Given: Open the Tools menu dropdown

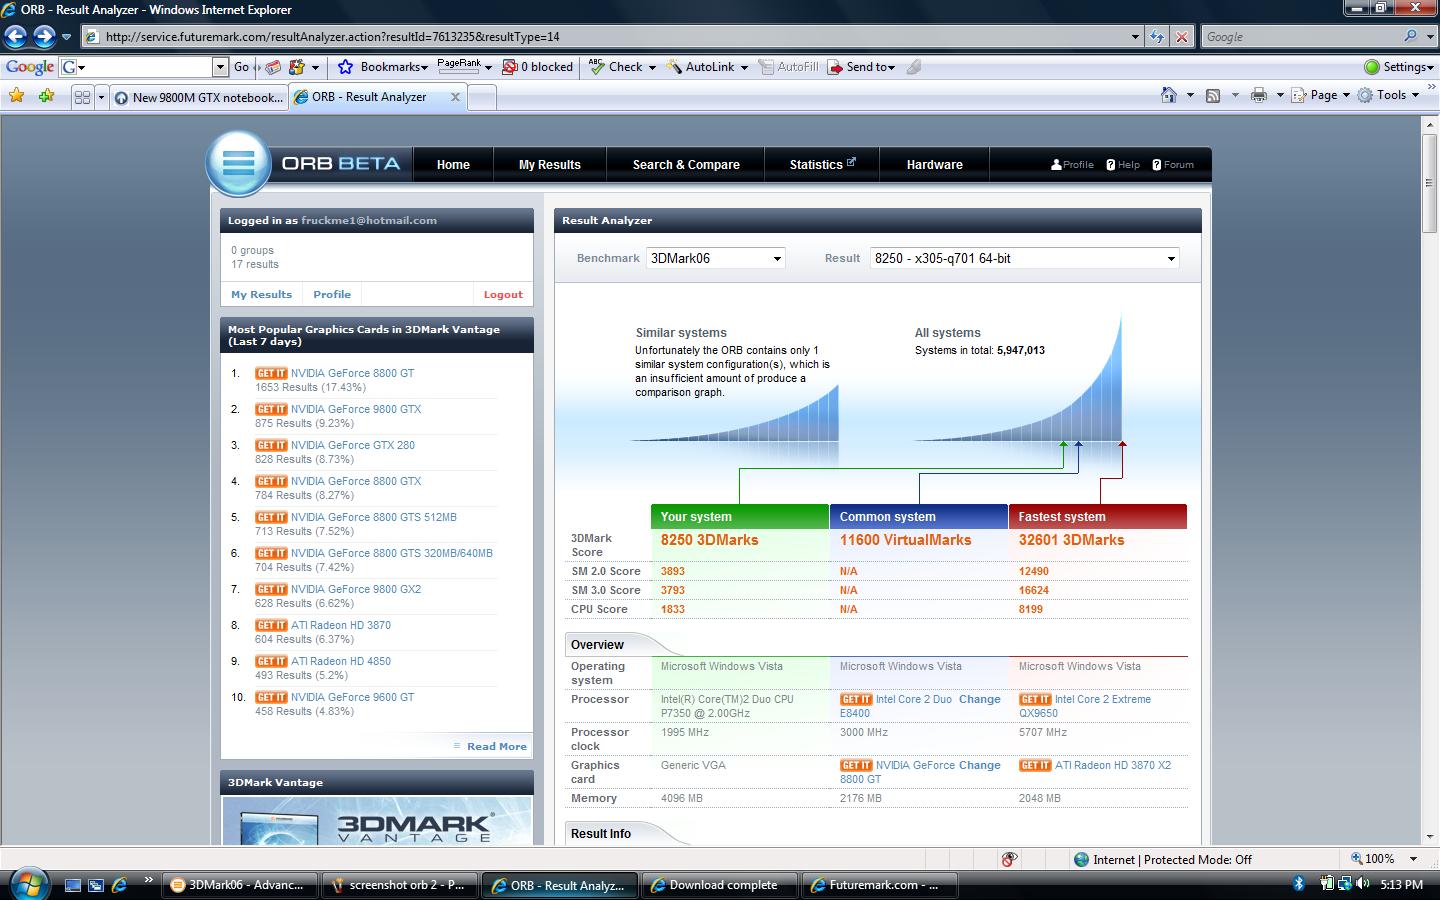Looking at the screenshot, I should coord(1389,95).
